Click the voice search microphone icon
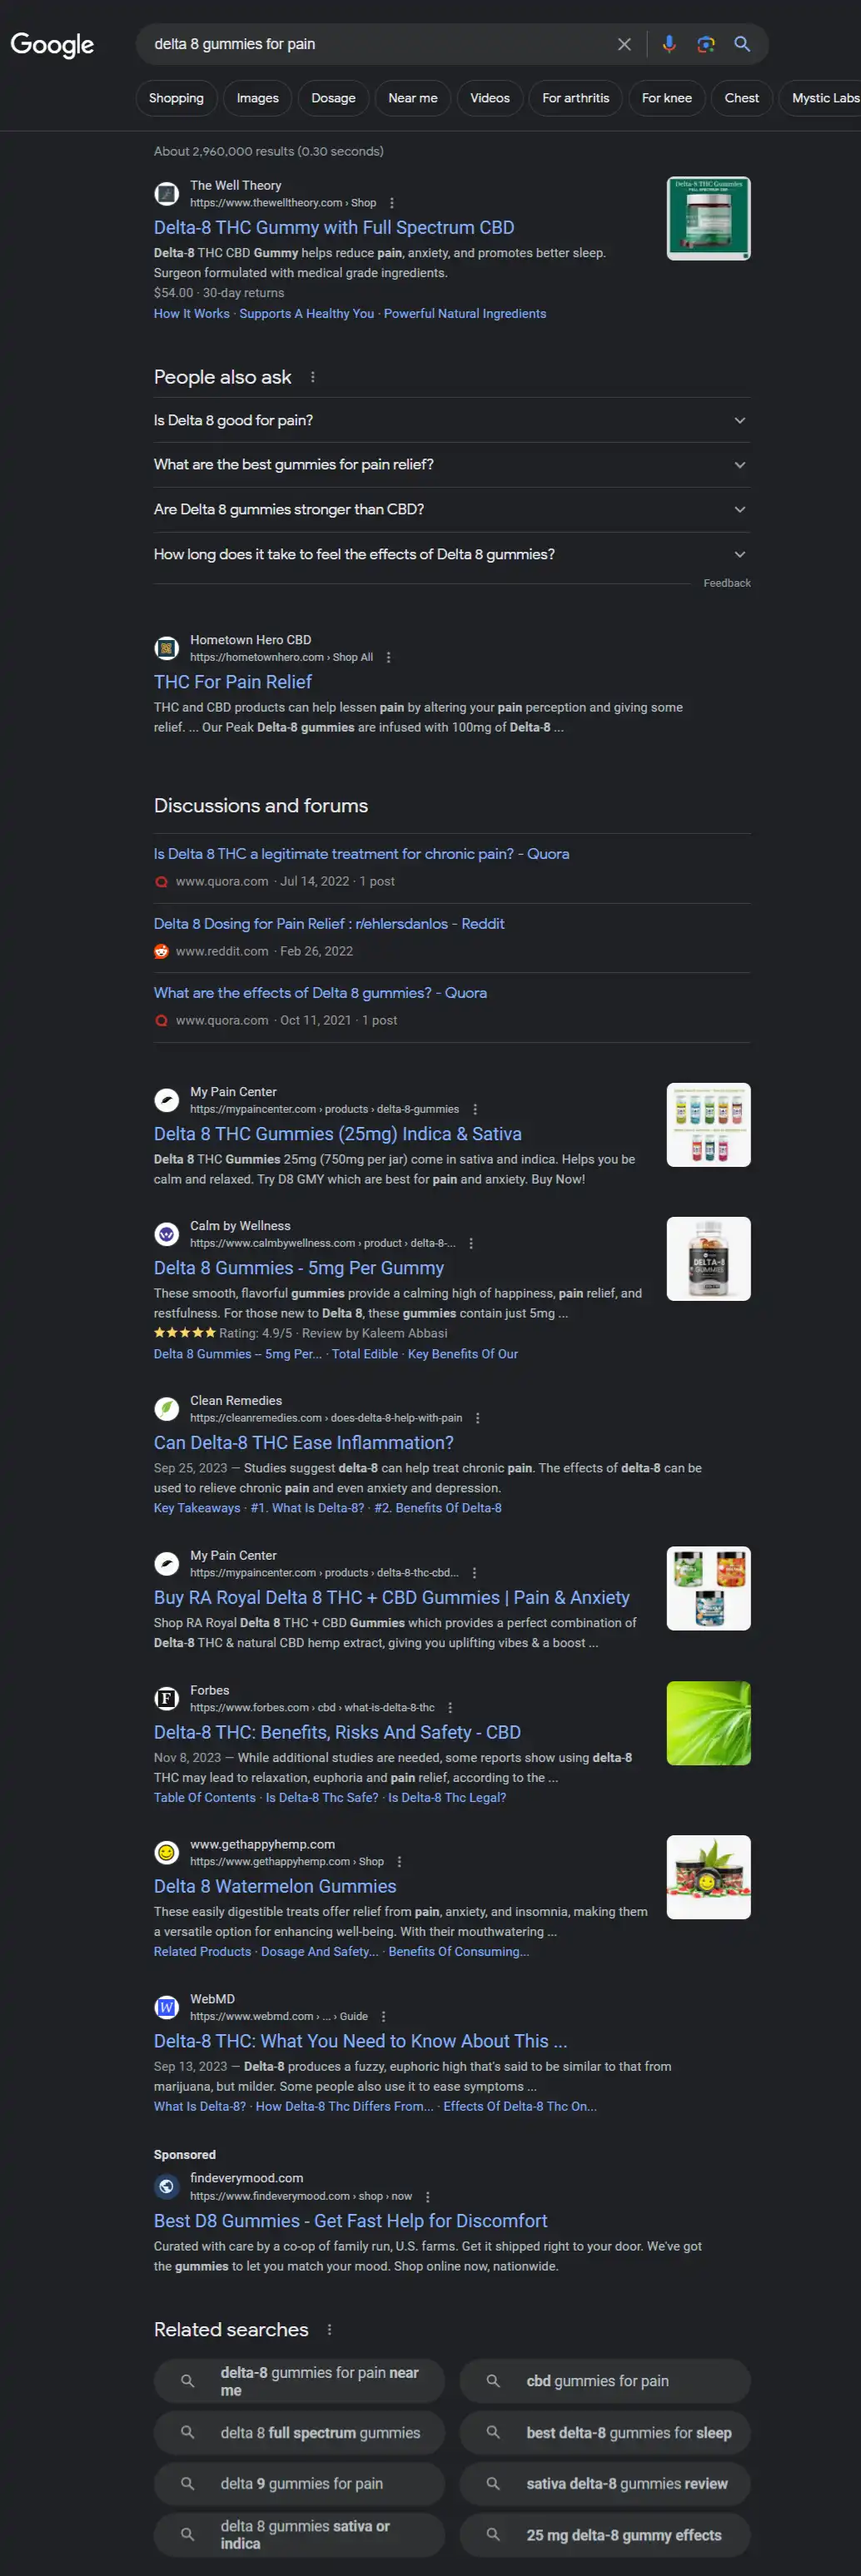This screenshot has width=861, height=2576. [669, 44]
